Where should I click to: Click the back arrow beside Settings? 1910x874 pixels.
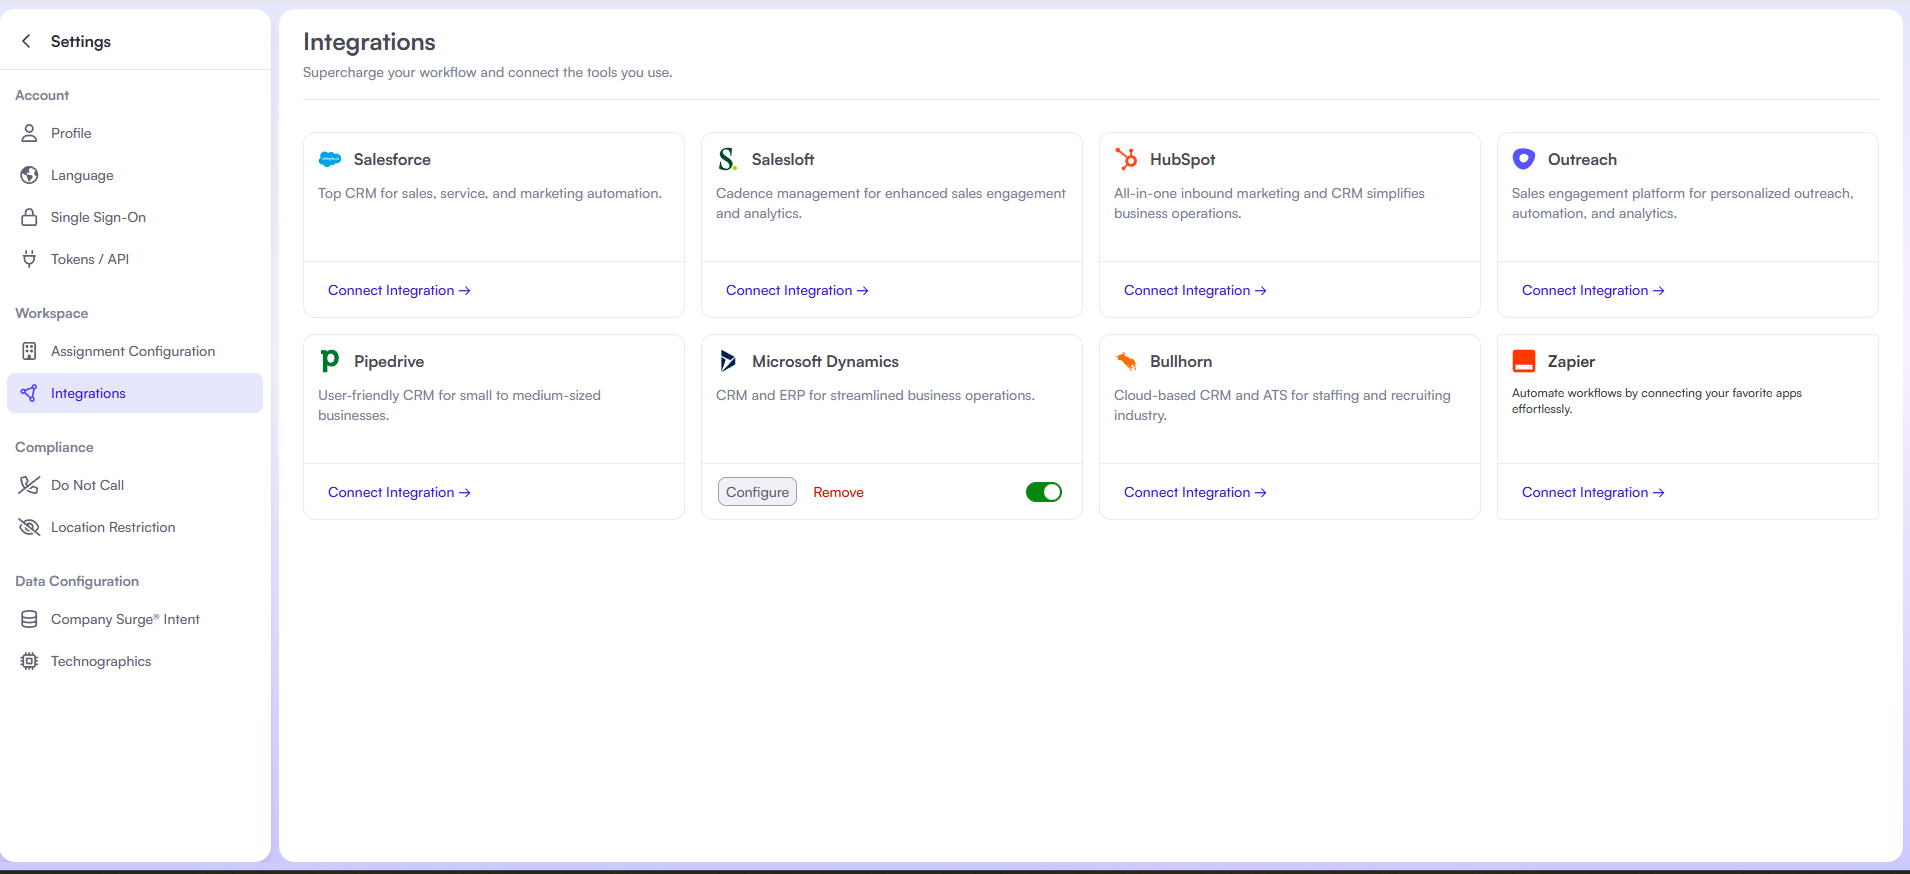point(27,41)
